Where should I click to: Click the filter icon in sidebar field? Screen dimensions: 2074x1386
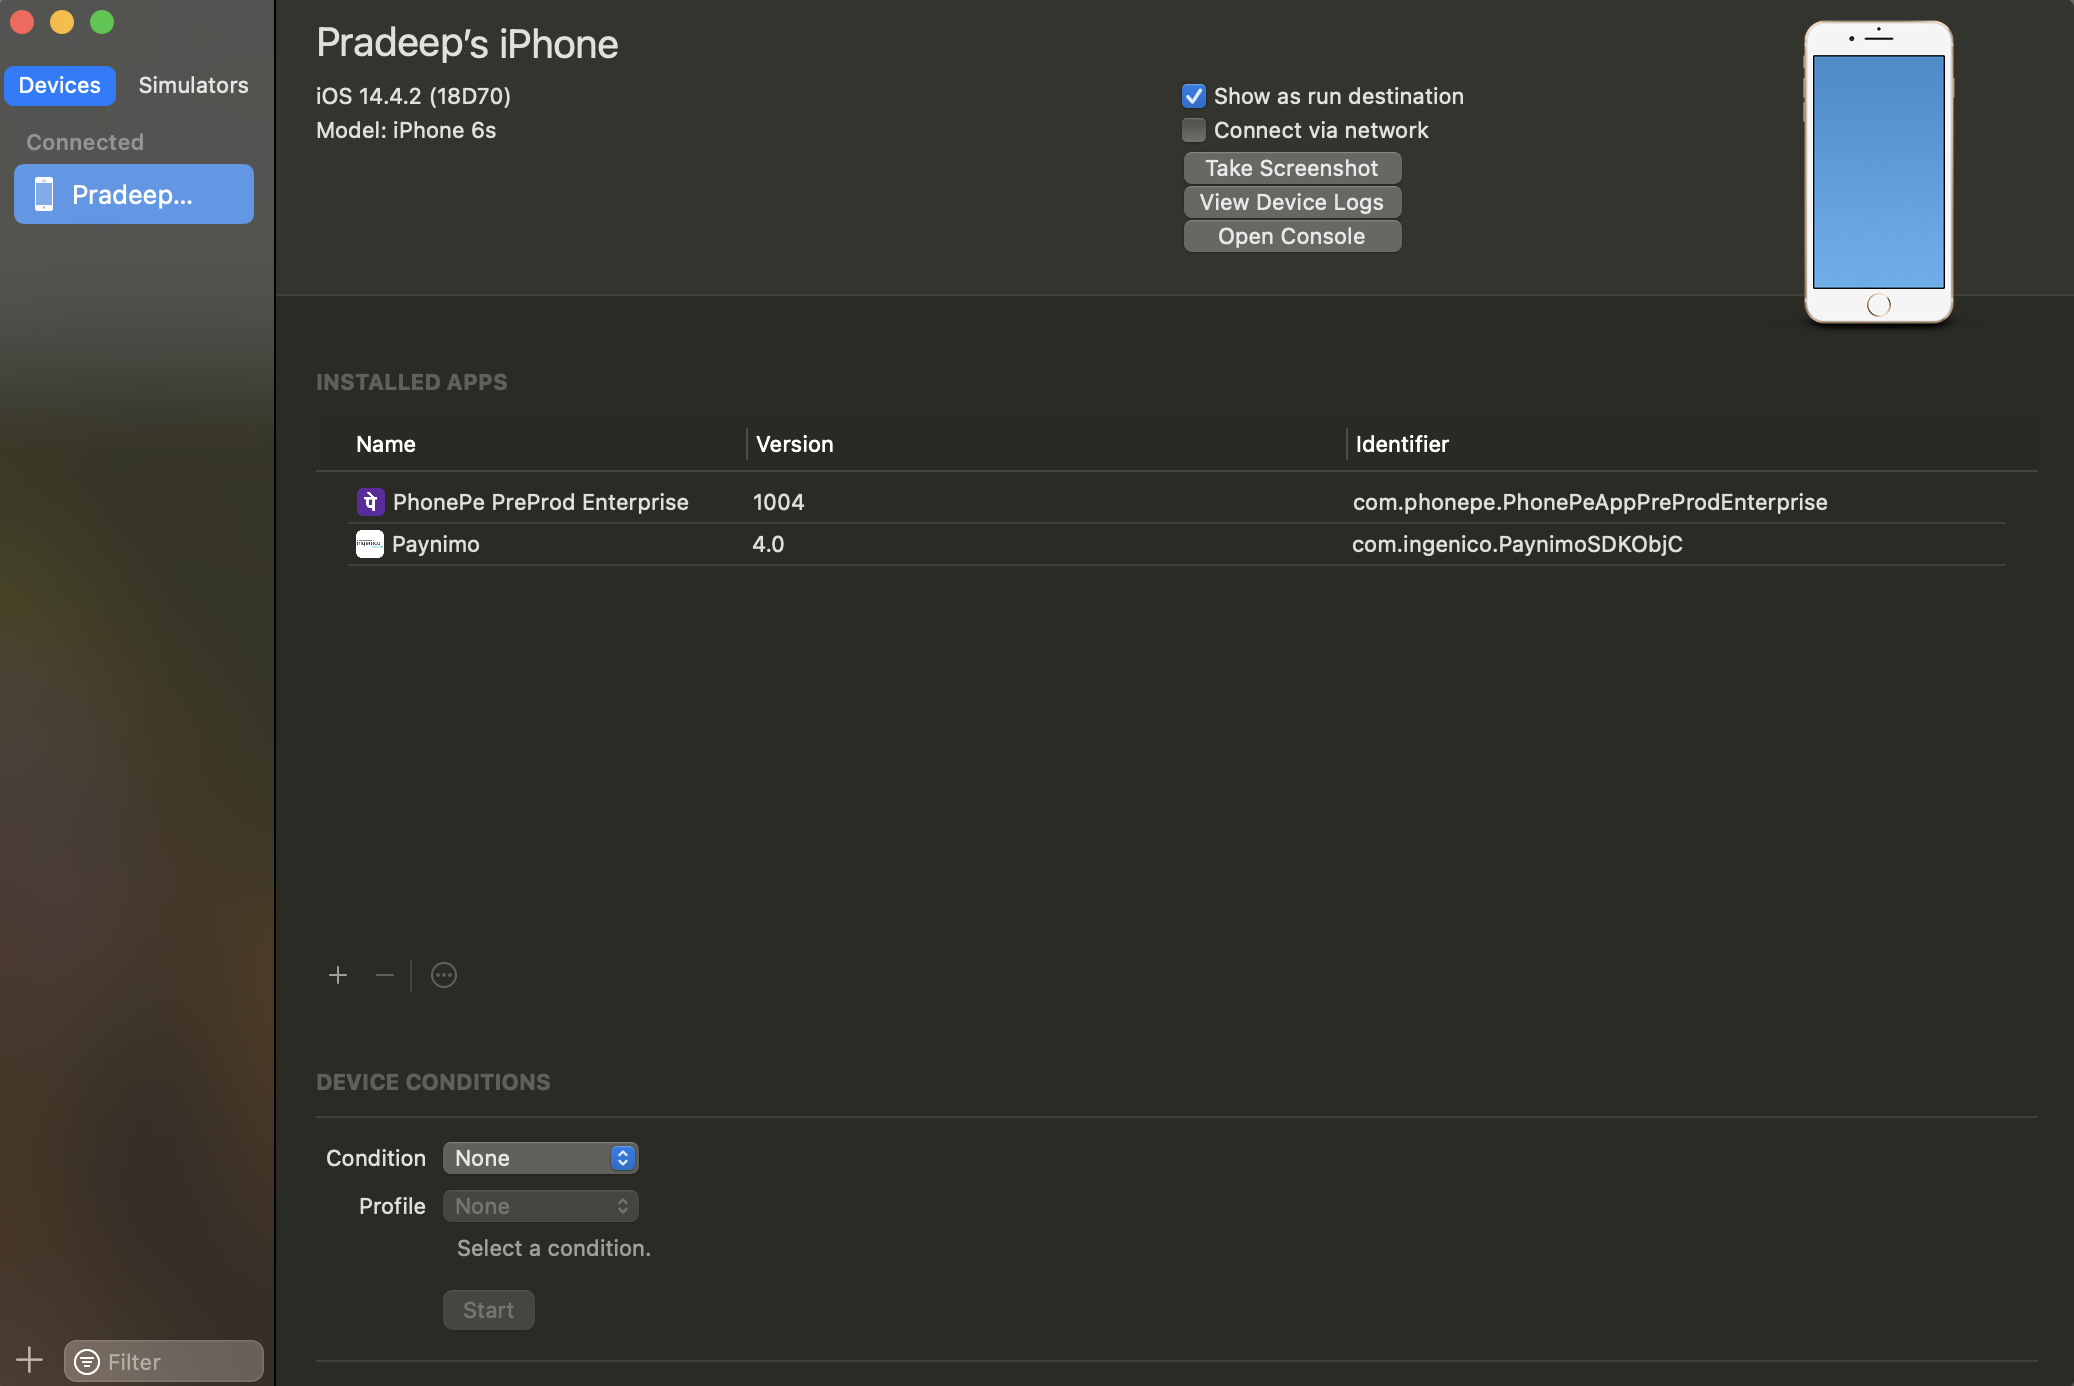click(x=88, y=1362)
